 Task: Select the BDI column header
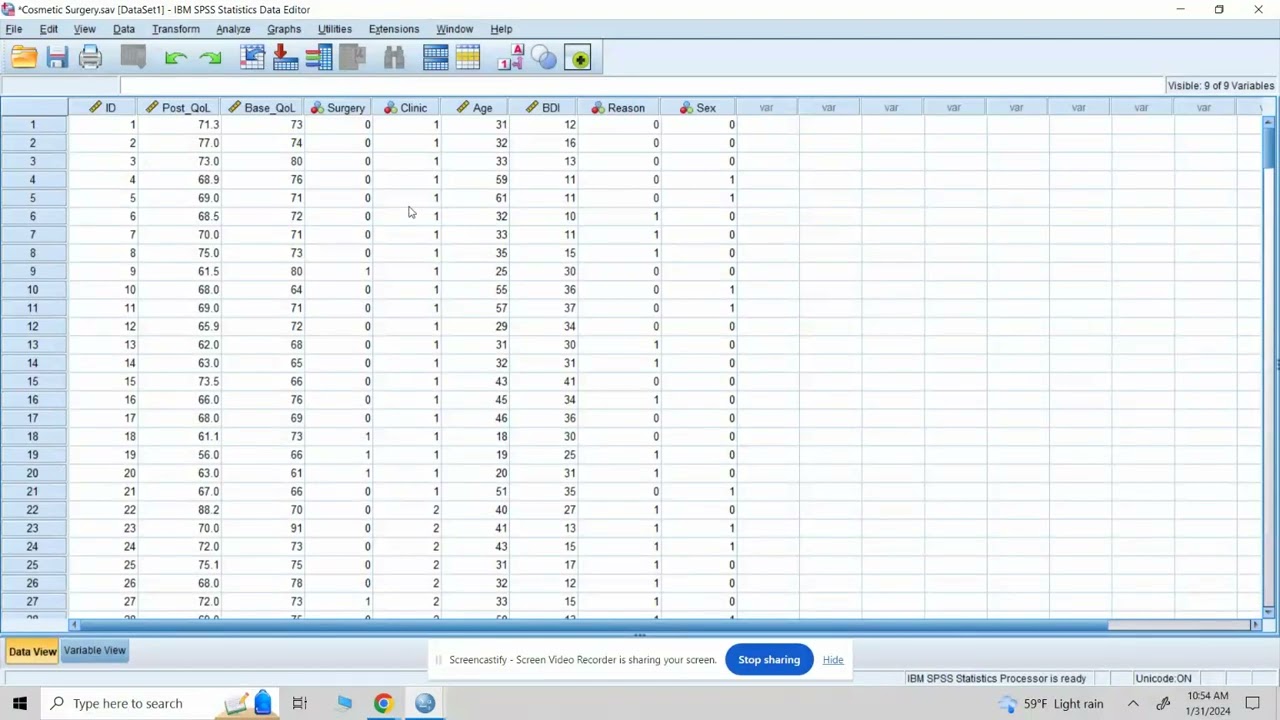click(x=543, y=107)
